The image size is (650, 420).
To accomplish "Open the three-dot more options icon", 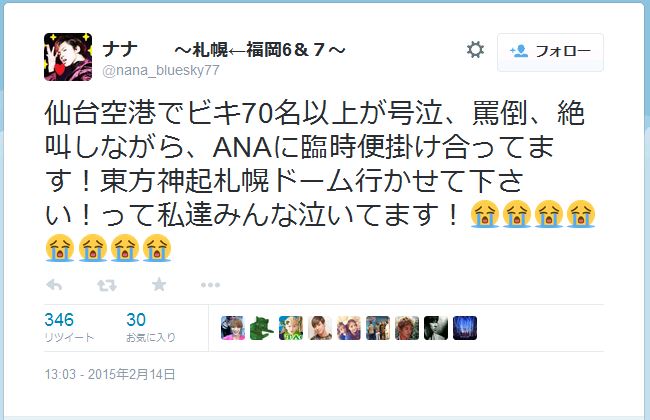I will point(210,285).
